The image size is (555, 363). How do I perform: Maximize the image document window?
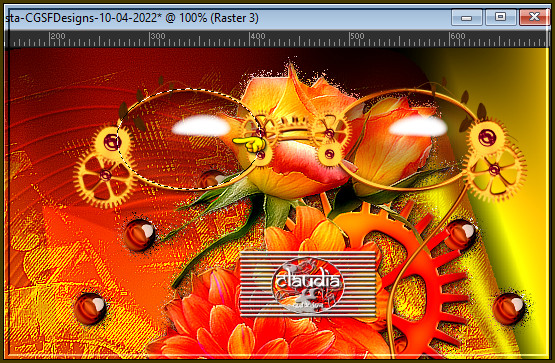click(x=500, y=17)
